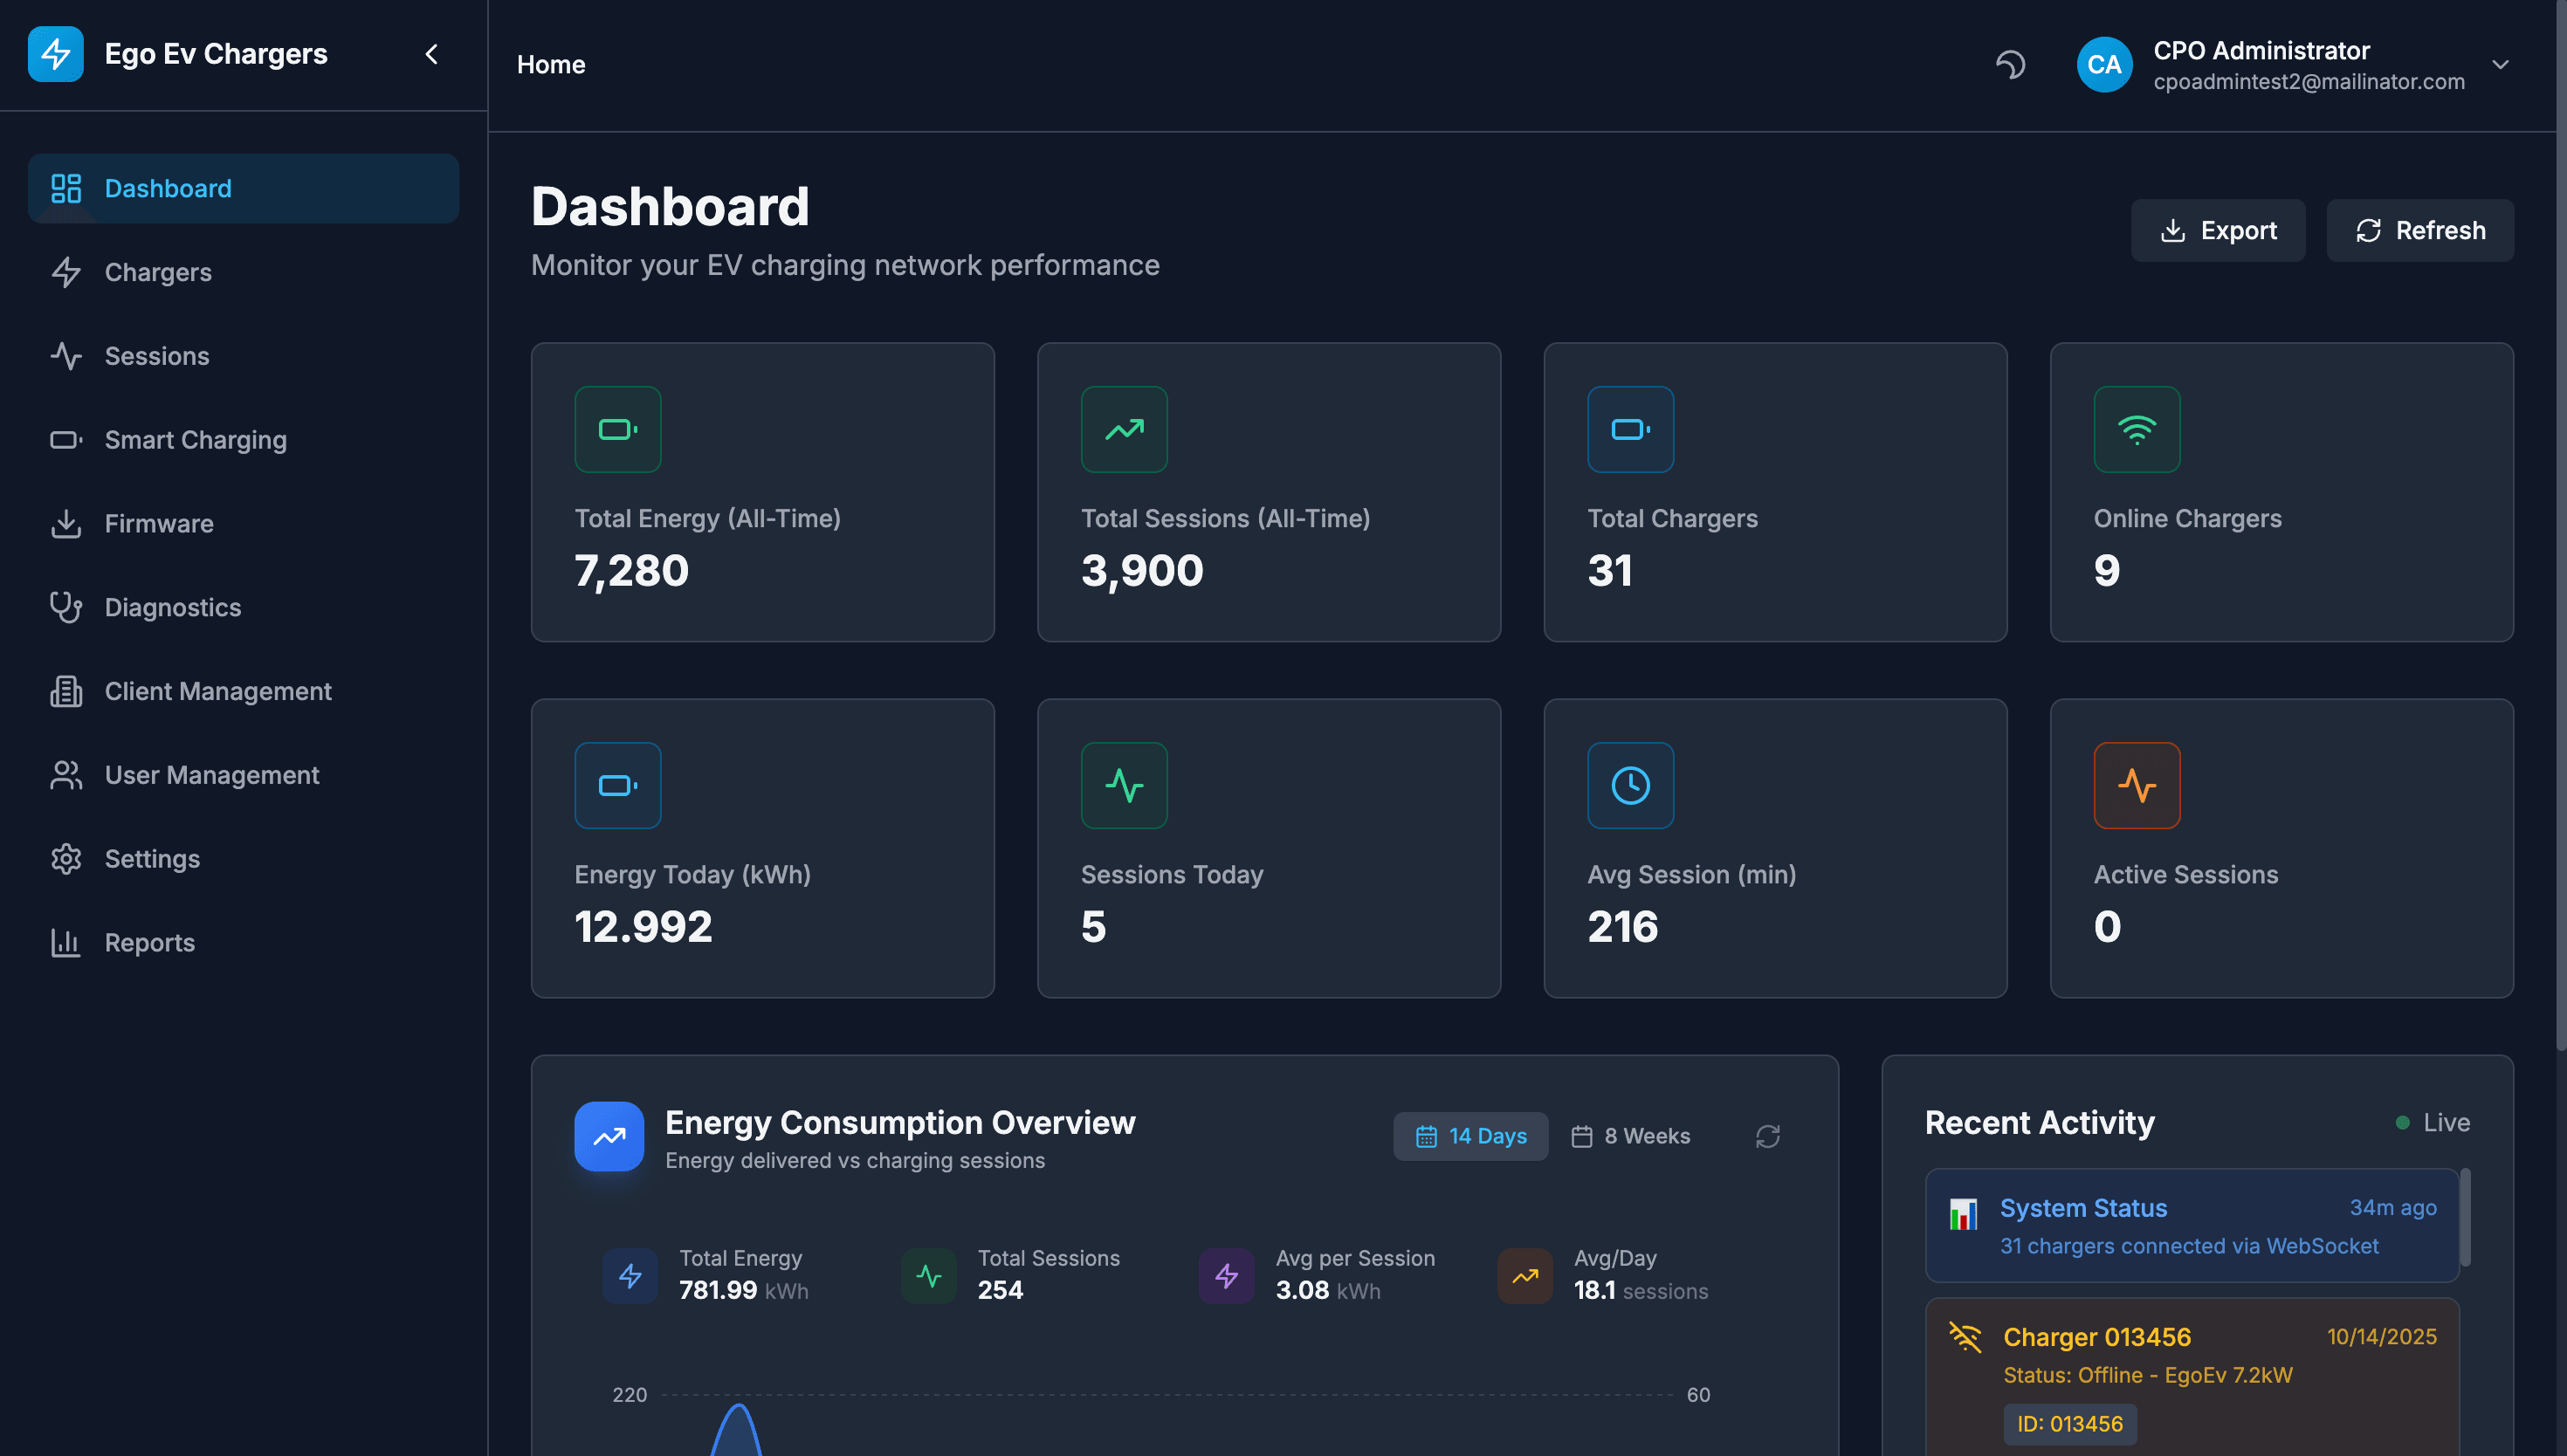This screenshot has width=2567, height=1456.
Task: Click the history restore icon in the top bar
Action: click(2011, 64)
